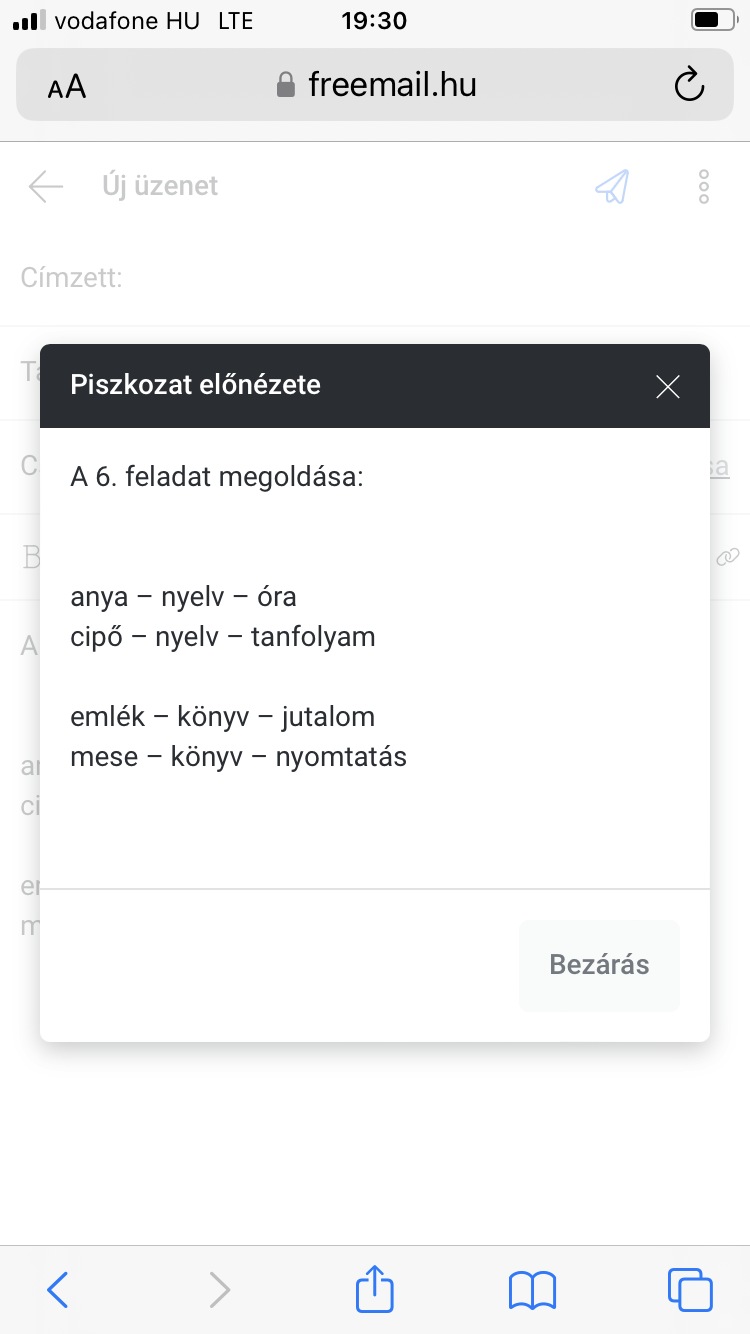Screen dimensions: 750x1334
Task: Tap the Safari AA text size button
Action: pos(67,86)
